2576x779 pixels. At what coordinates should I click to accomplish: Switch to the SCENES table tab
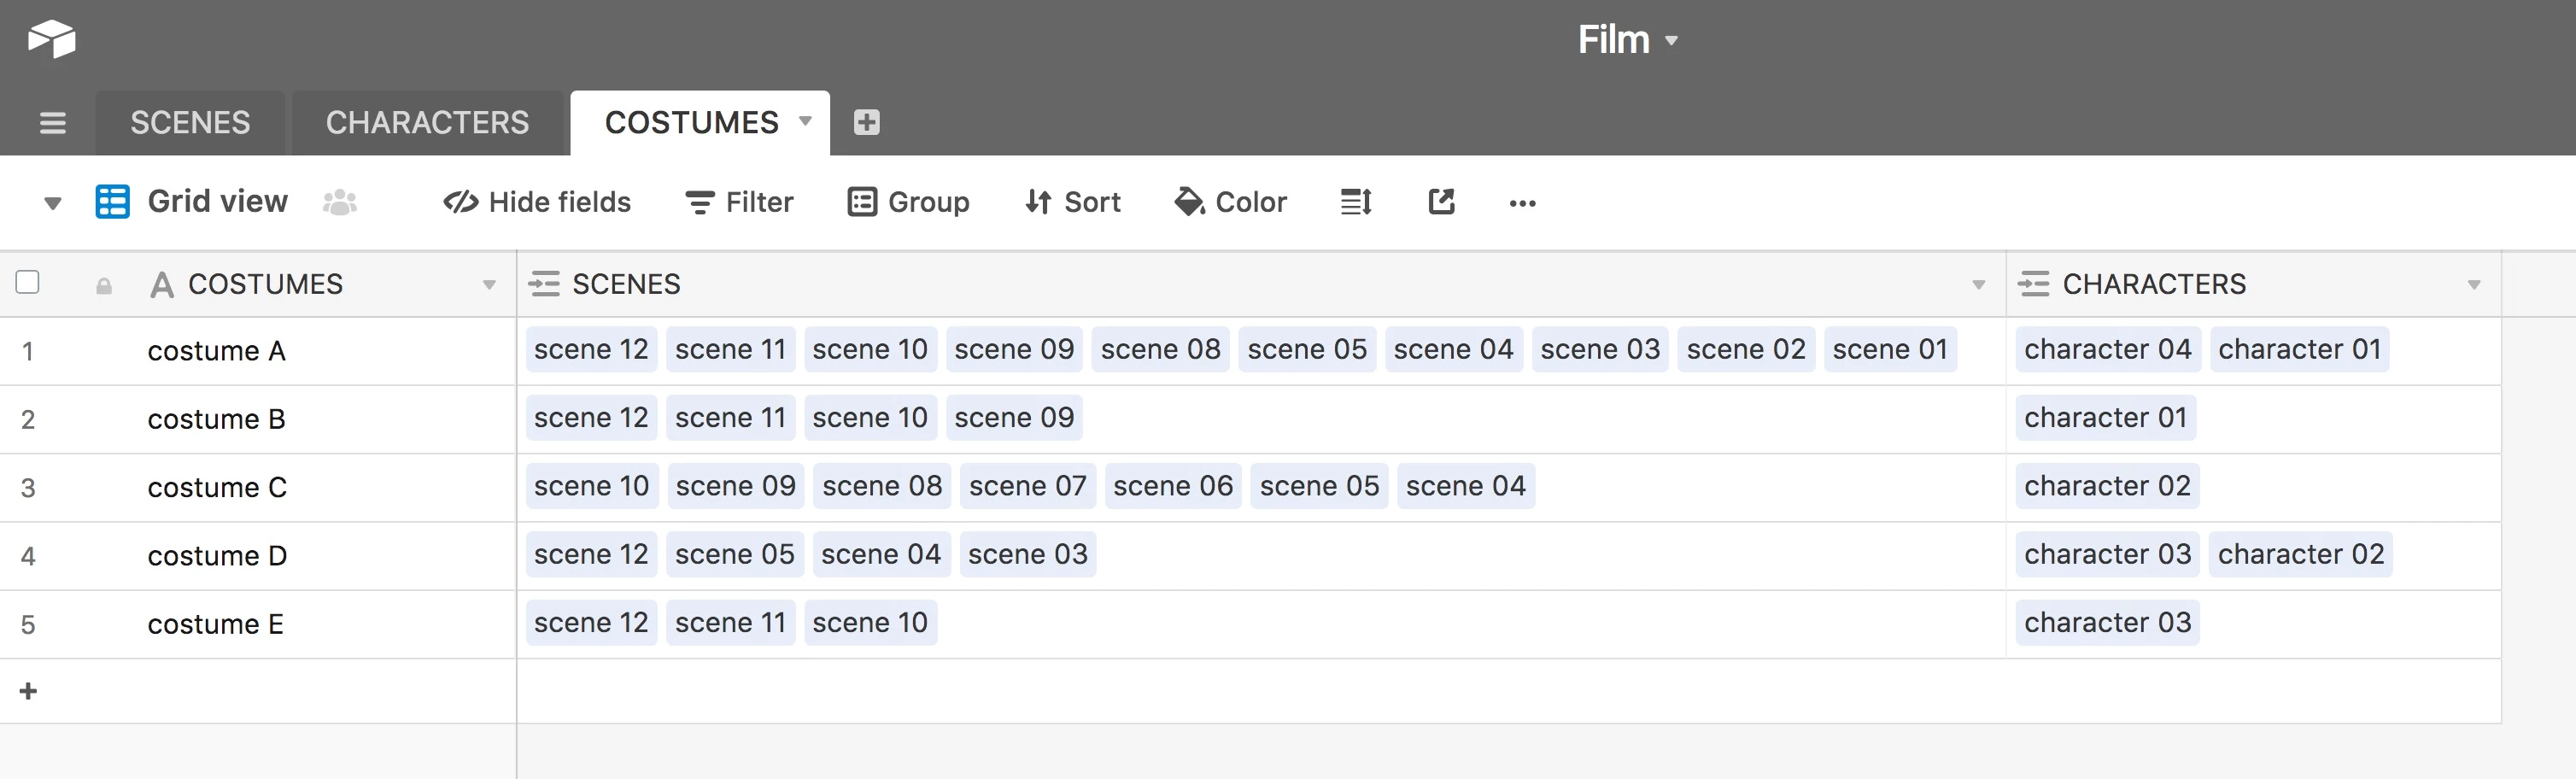[190, 123]
